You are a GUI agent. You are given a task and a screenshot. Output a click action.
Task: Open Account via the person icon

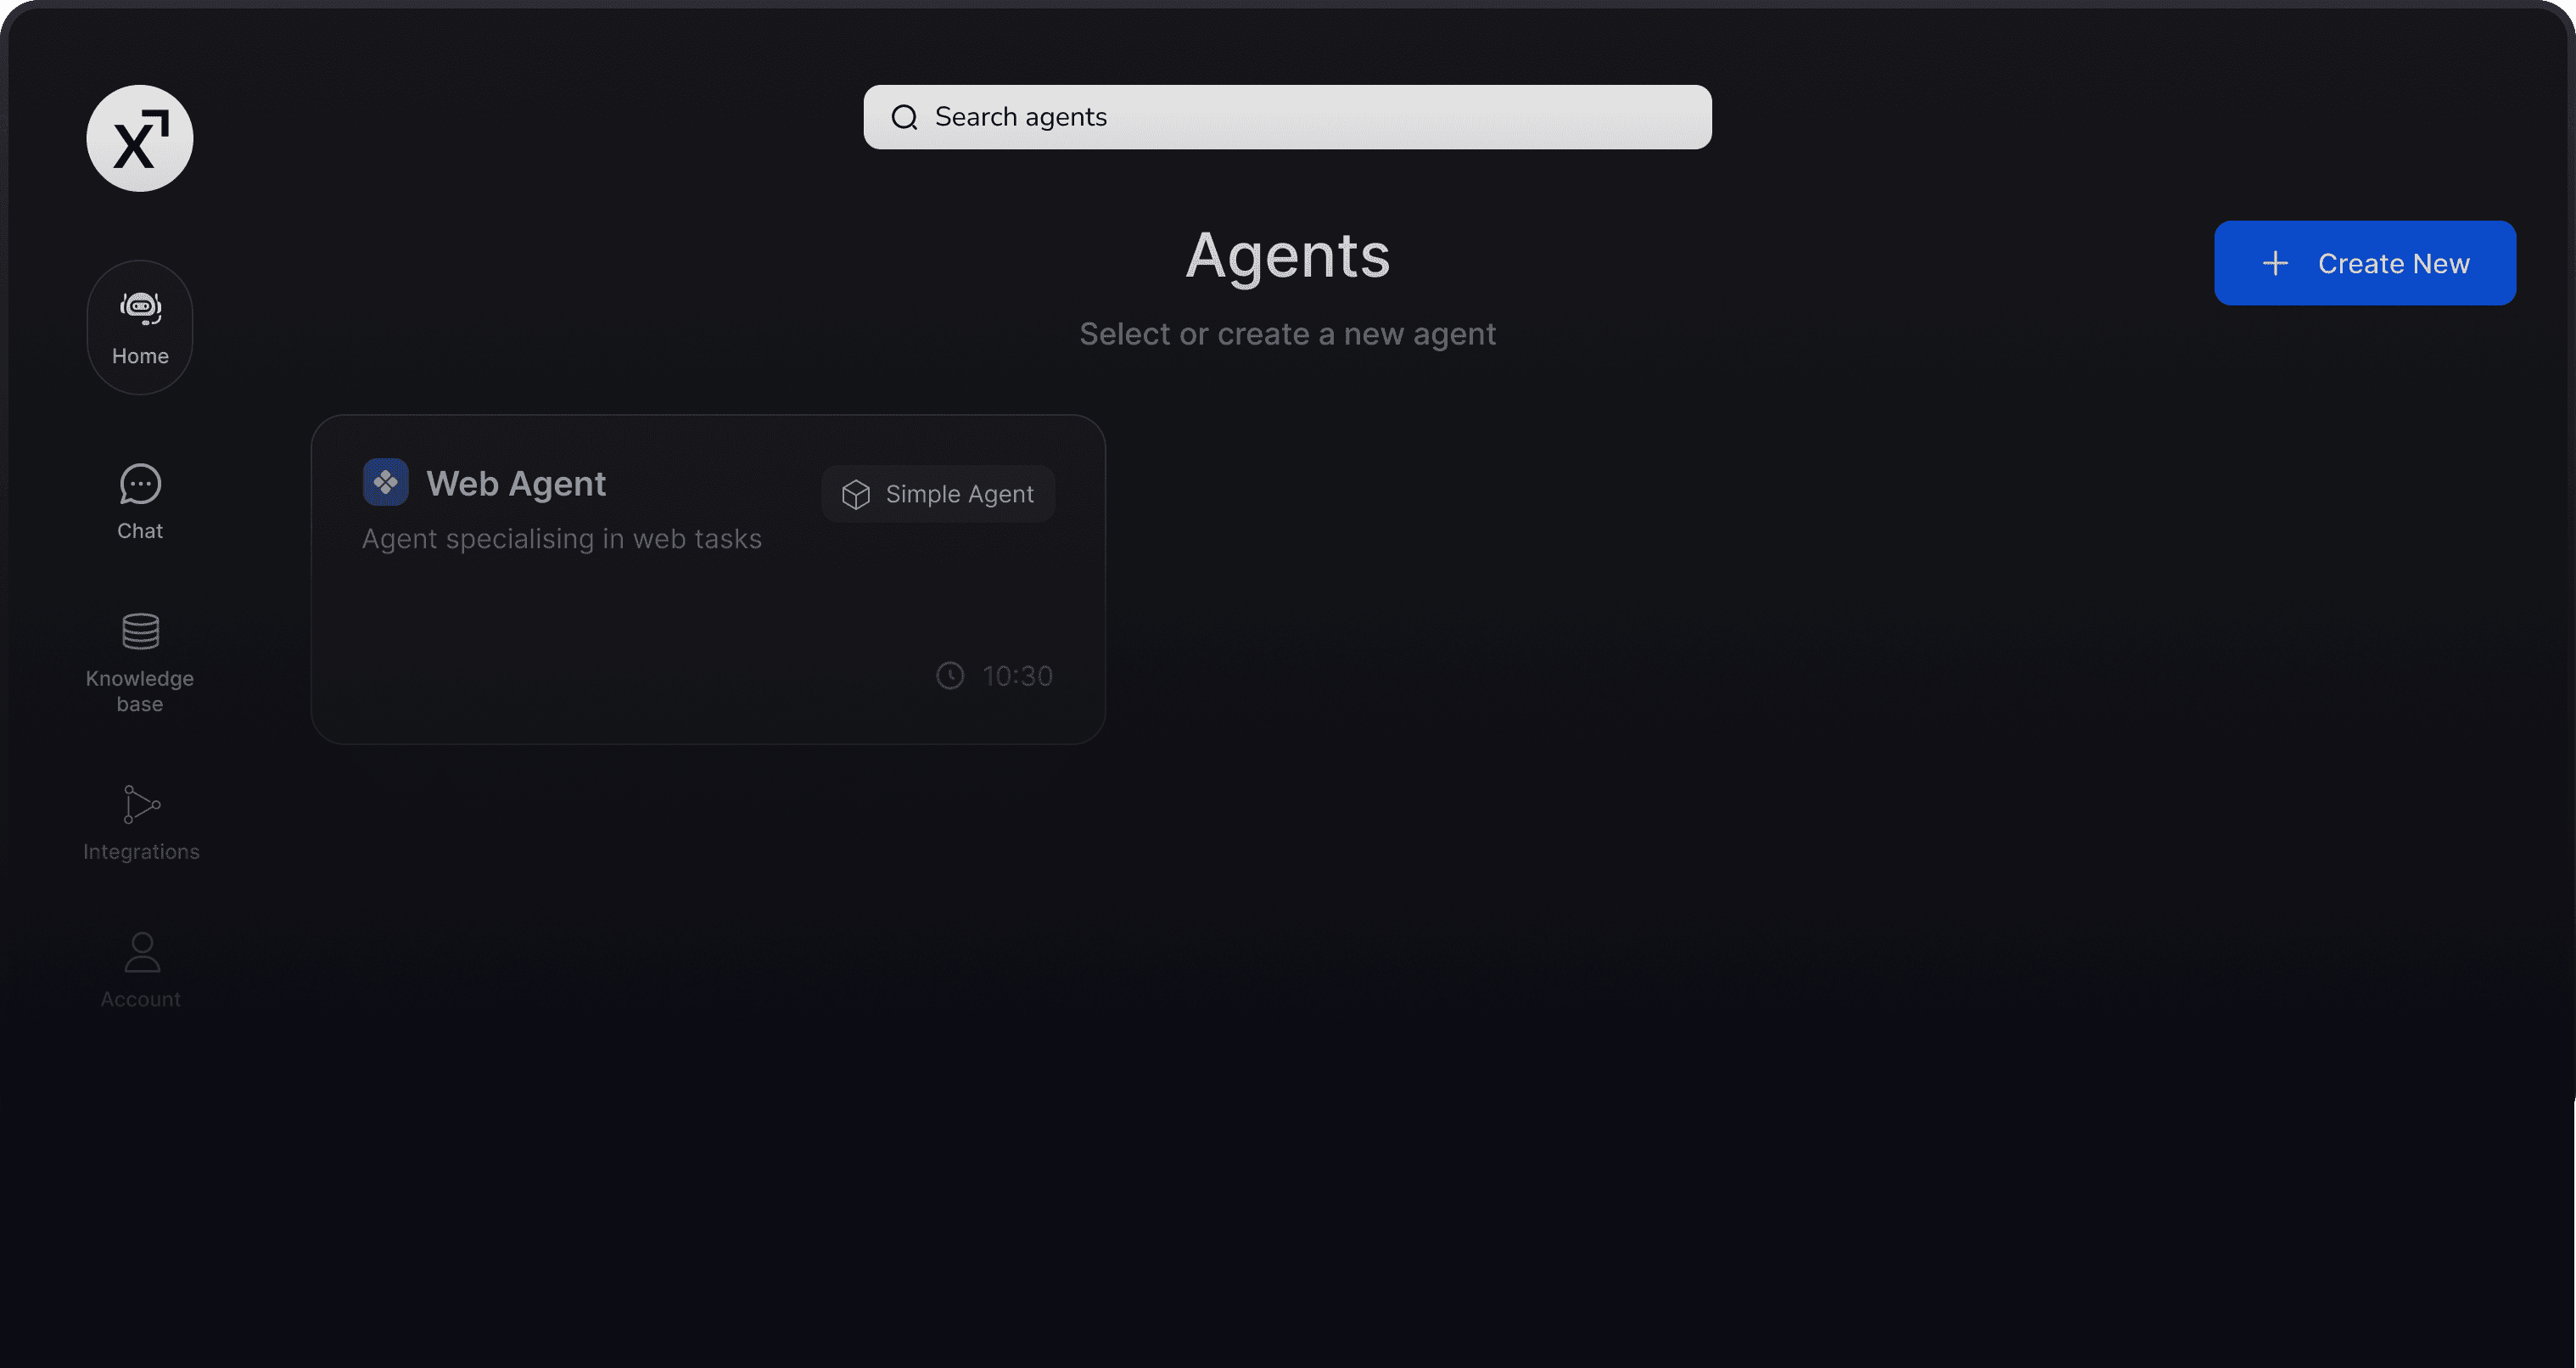142,952
